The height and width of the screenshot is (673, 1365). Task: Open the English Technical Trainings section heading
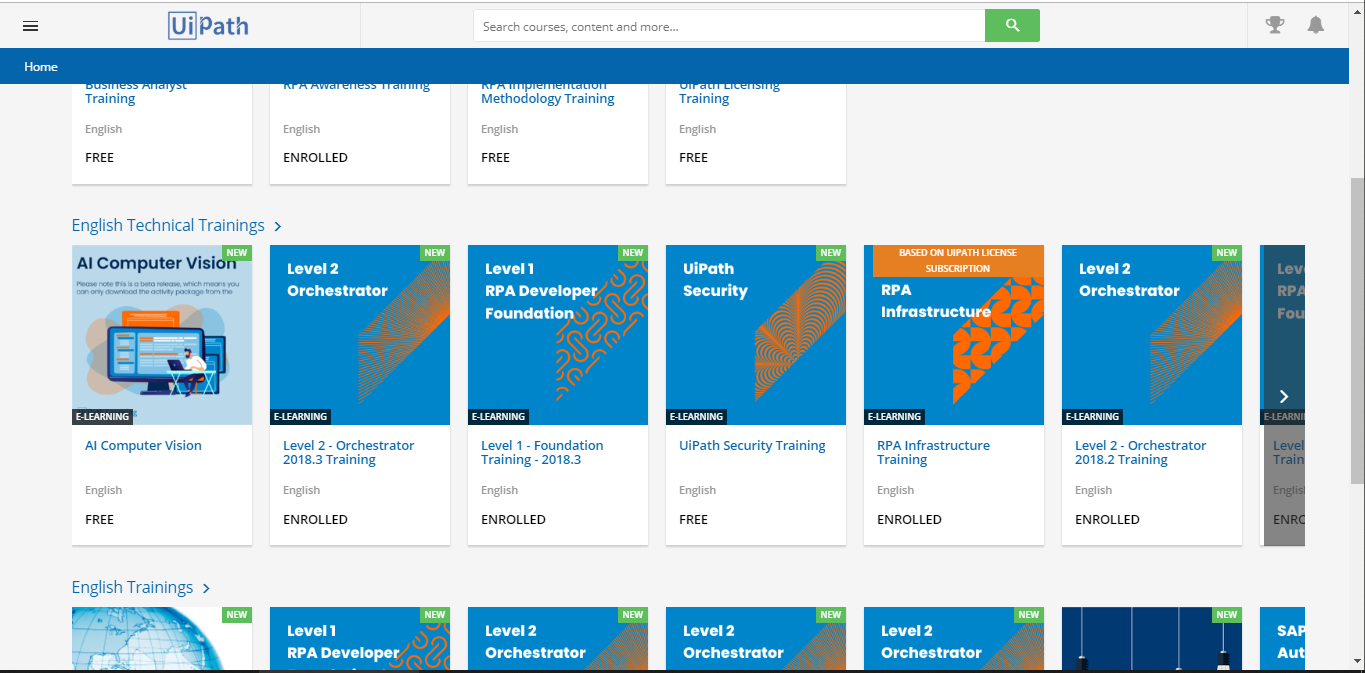[168, 226]
